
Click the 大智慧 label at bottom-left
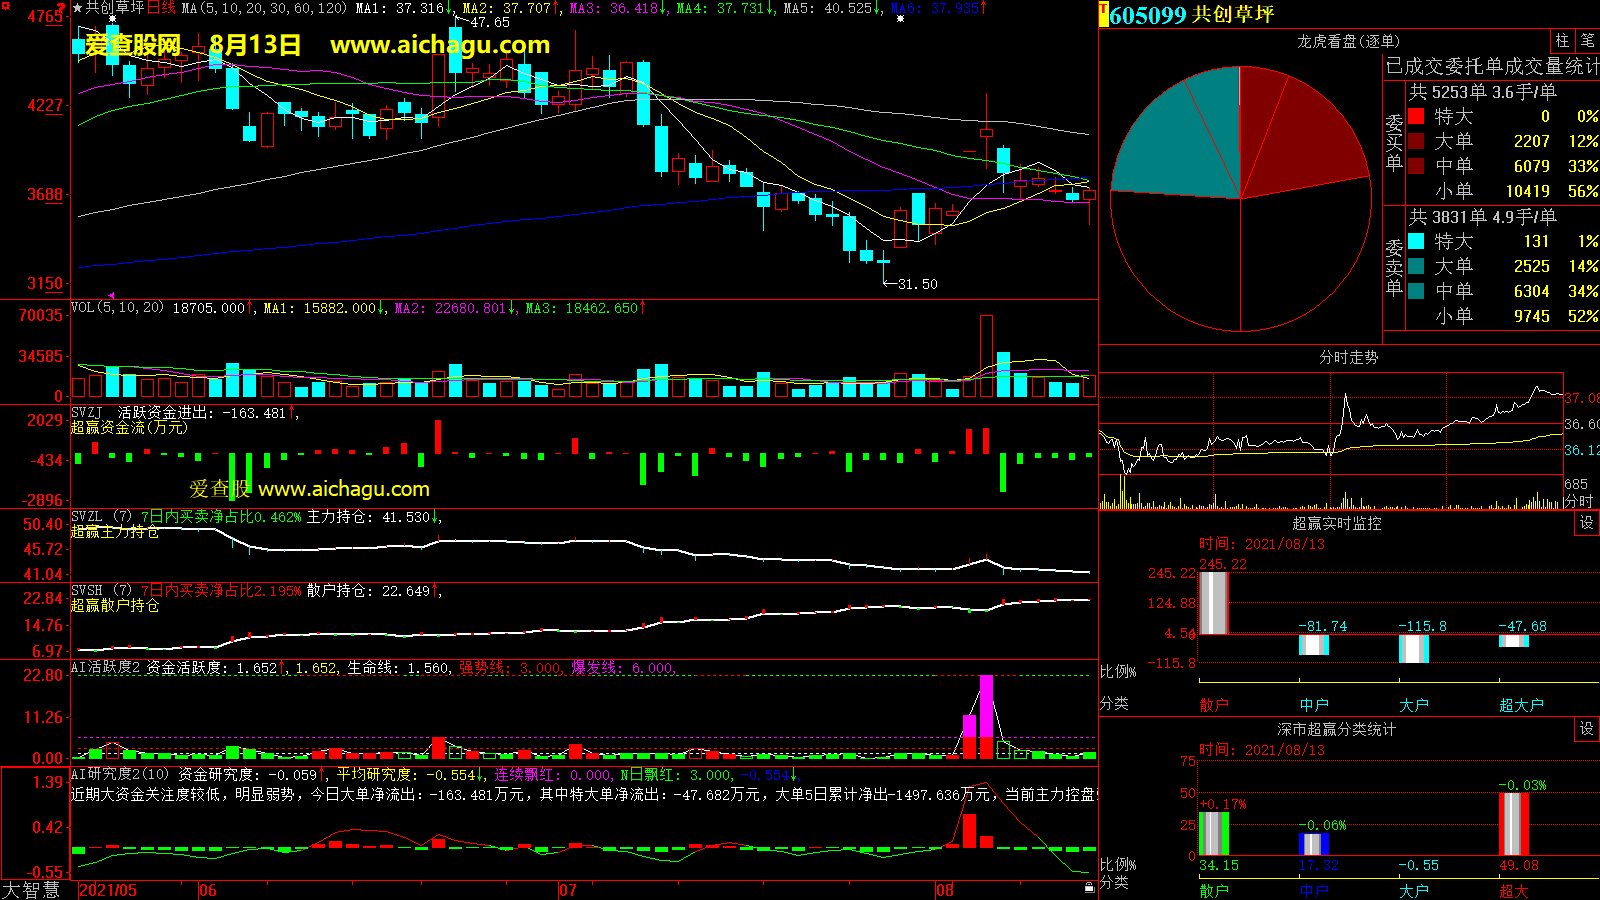pyautogui.click(x=31, y=889)
